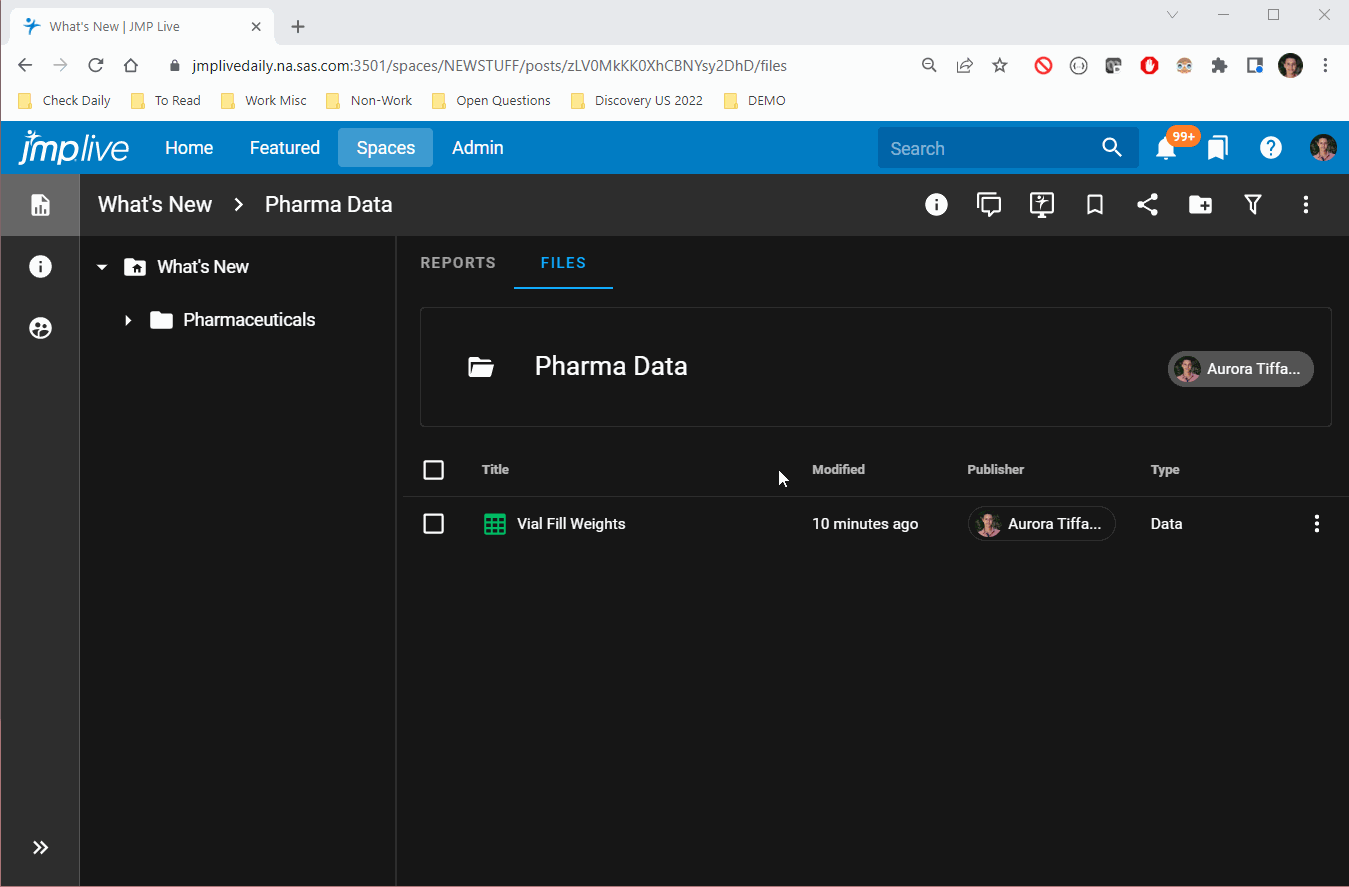Click the share icon
The height and width of the screenshot is (887, 1349).
tap(1148, 205)
